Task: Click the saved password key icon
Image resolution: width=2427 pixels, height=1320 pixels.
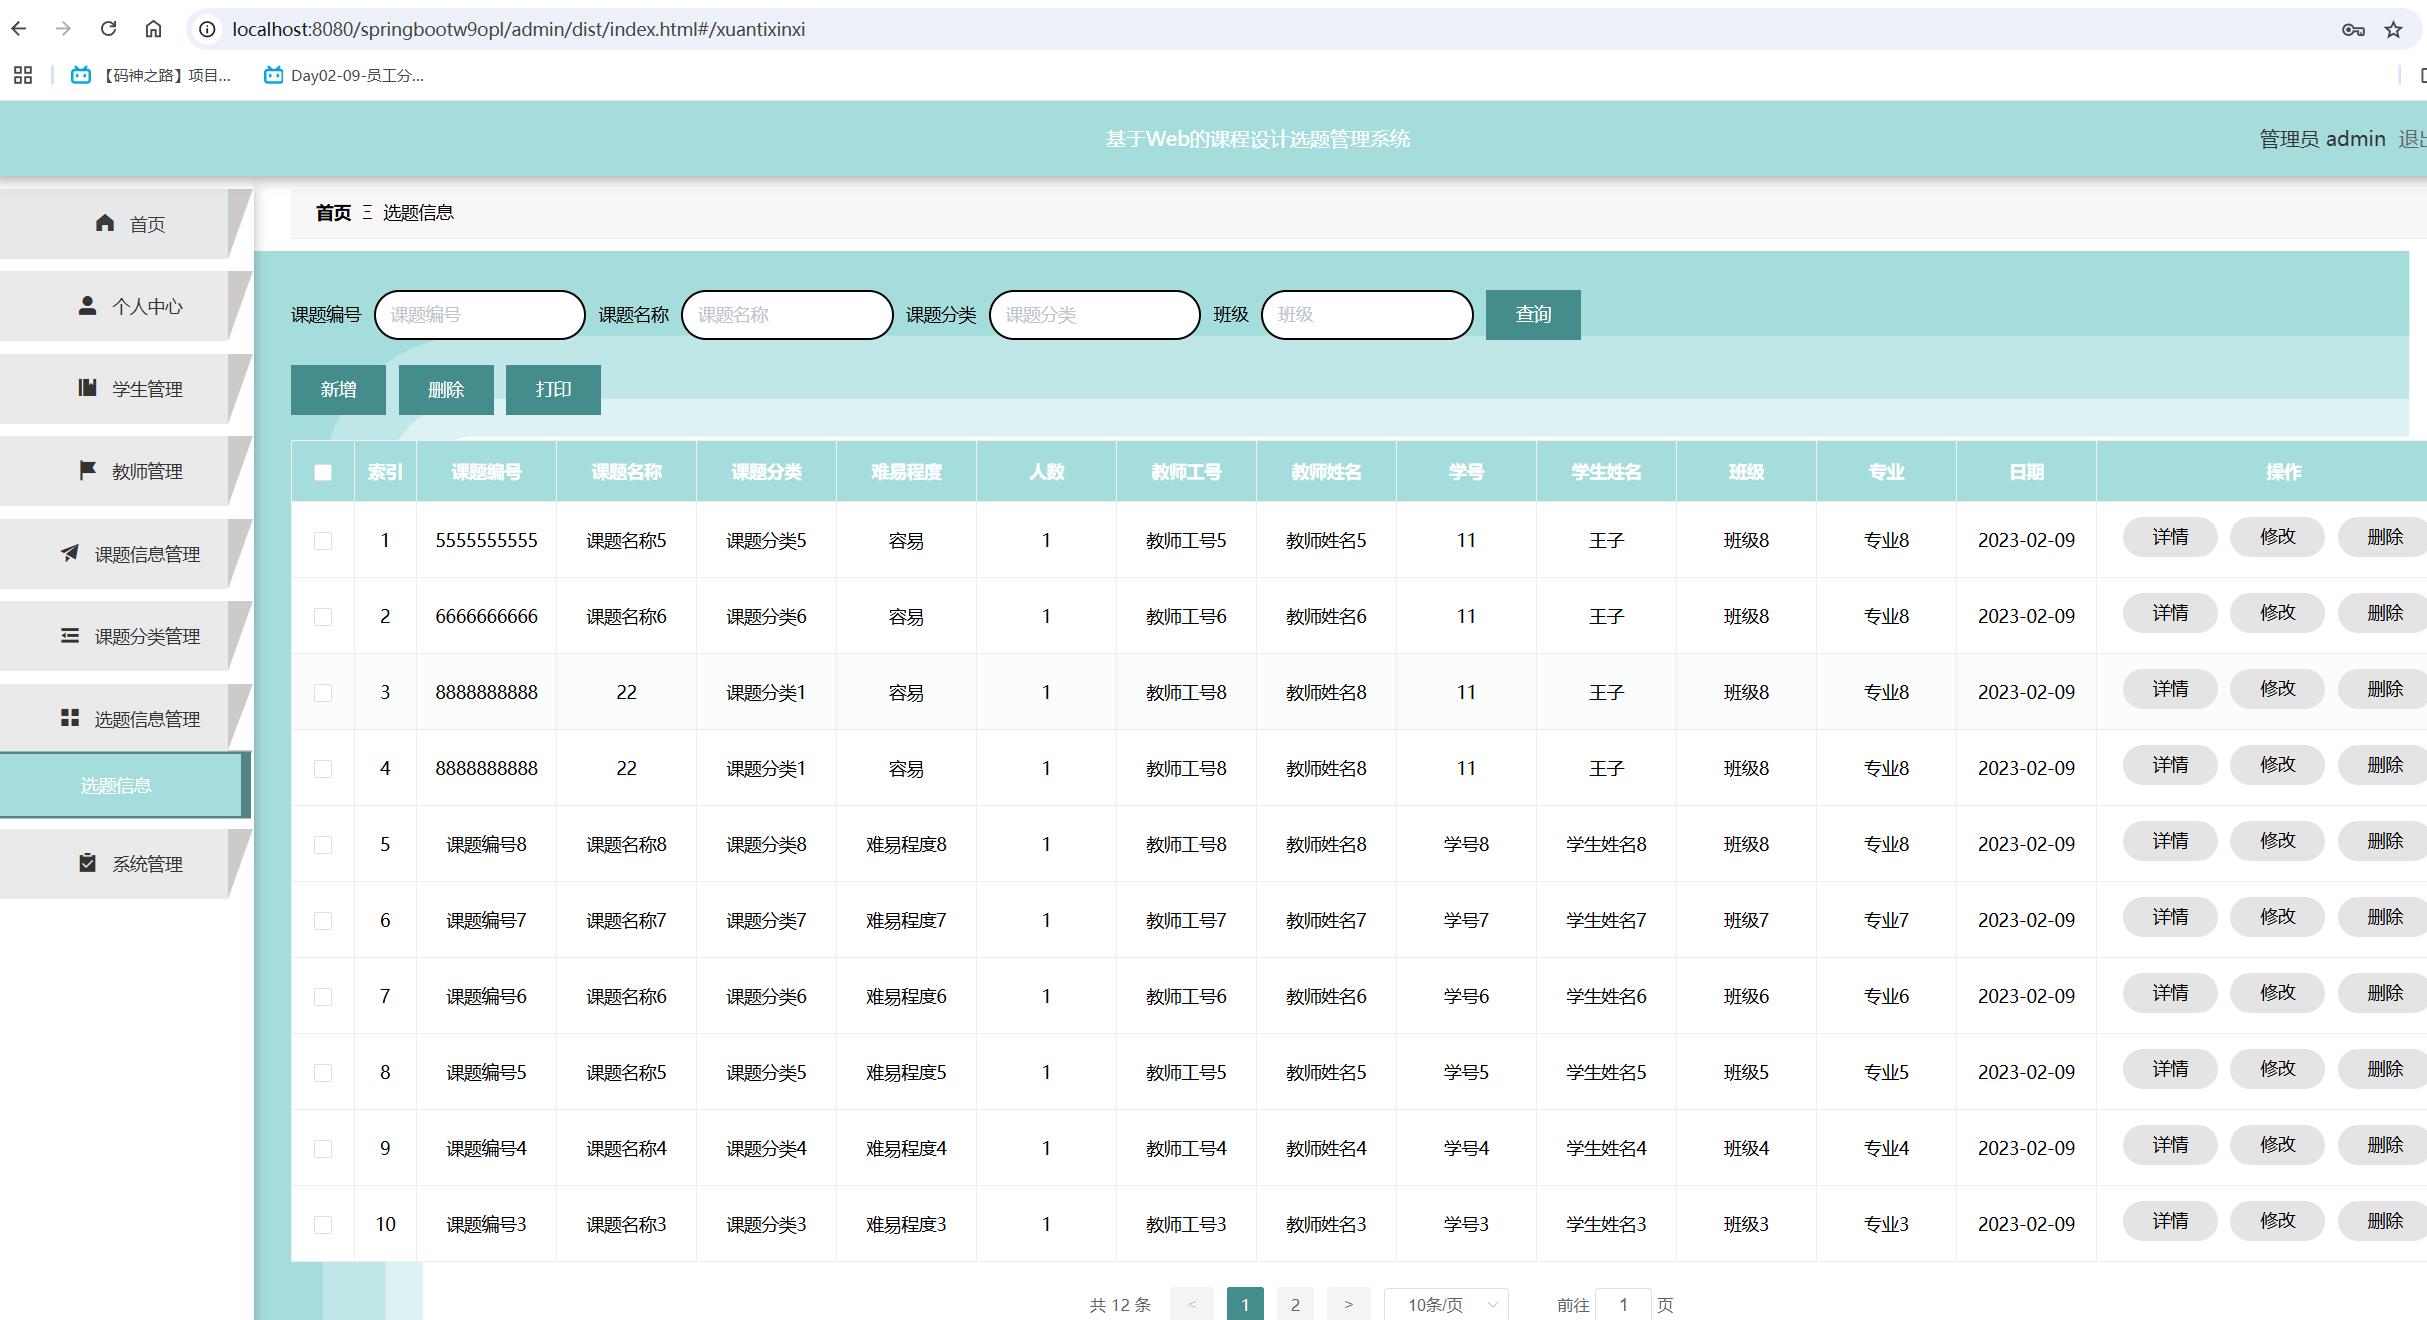Action: tap(2353, 30)
